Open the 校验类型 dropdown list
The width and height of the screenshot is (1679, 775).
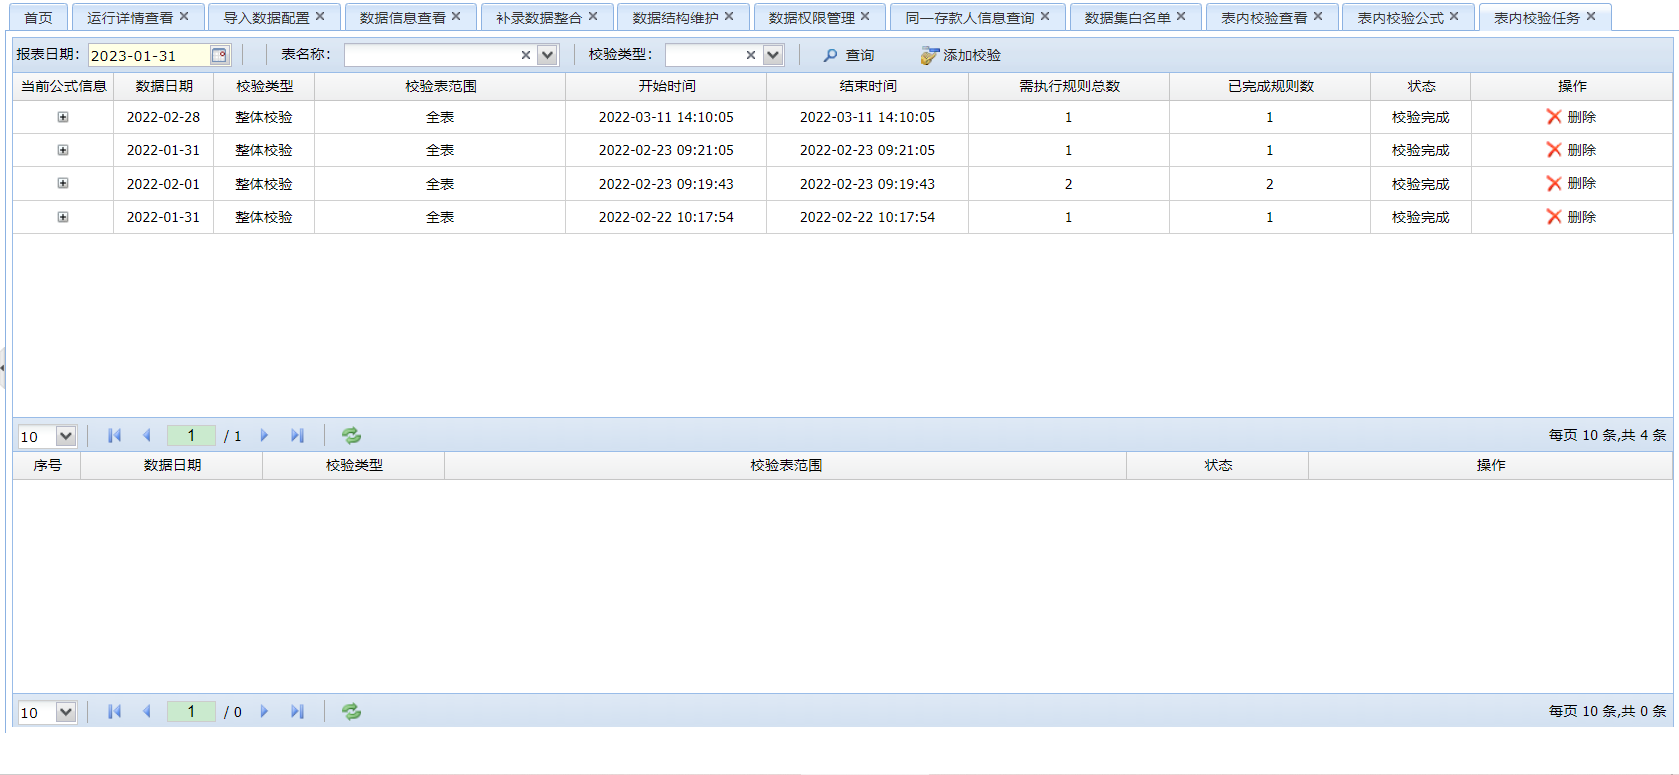click(x=773, y=55)
